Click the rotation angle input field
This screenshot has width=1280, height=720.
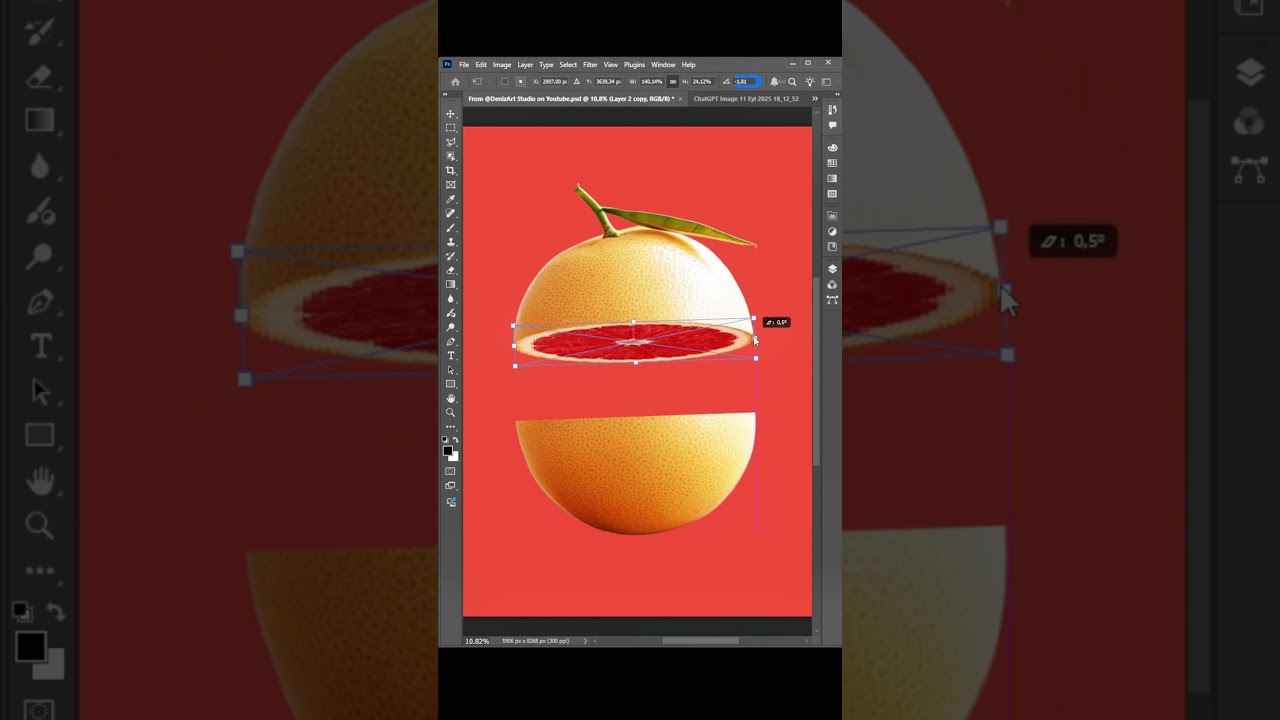pos(748,82)
